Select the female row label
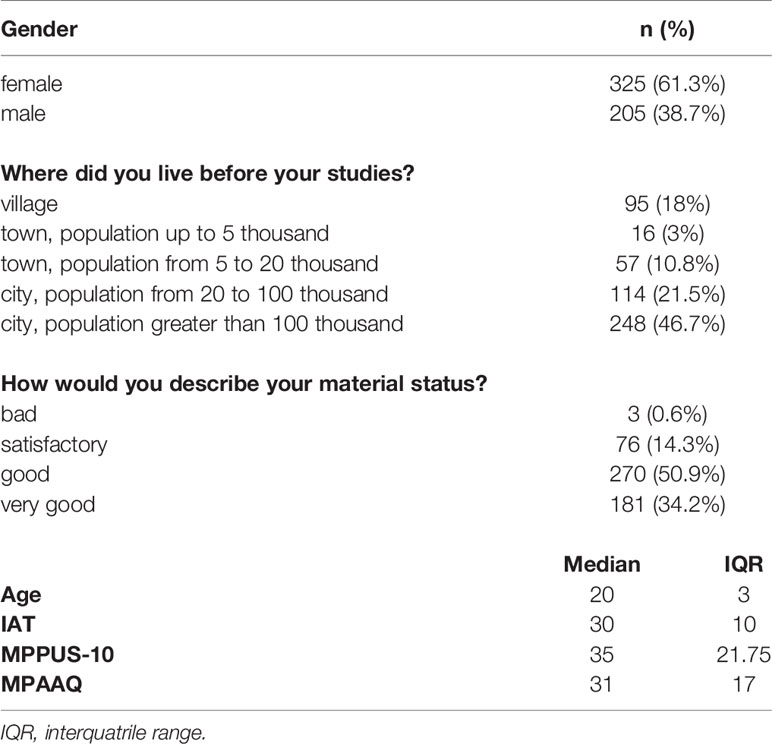Viewport: 772px width, 744px height. coord(32,84)
